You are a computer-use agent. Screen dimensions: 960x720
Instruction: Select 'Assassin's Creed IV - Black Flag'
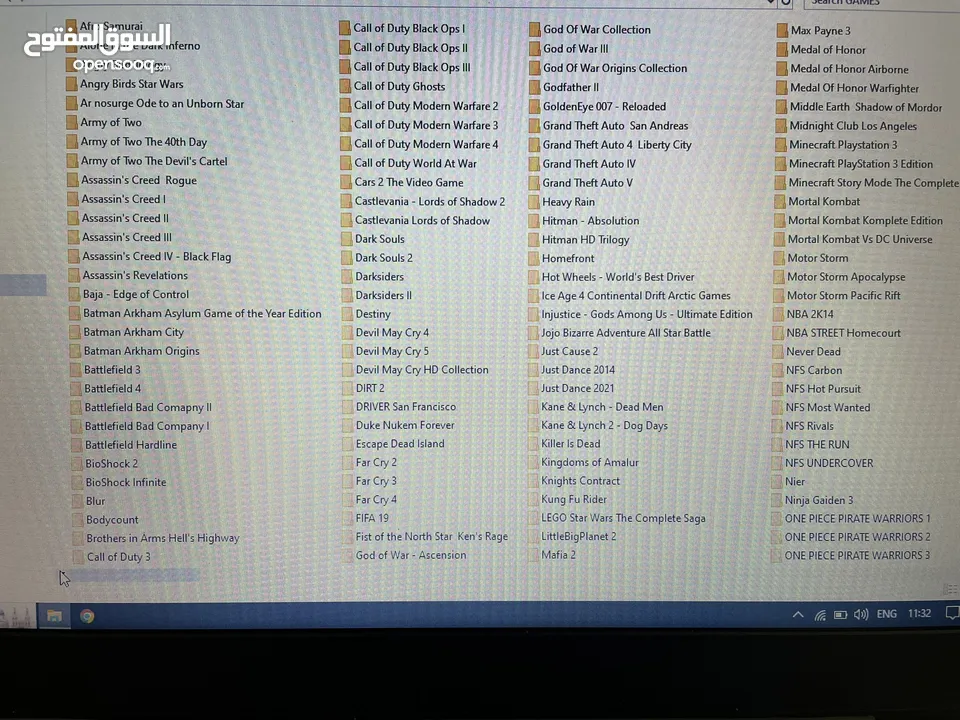[157, 257]
